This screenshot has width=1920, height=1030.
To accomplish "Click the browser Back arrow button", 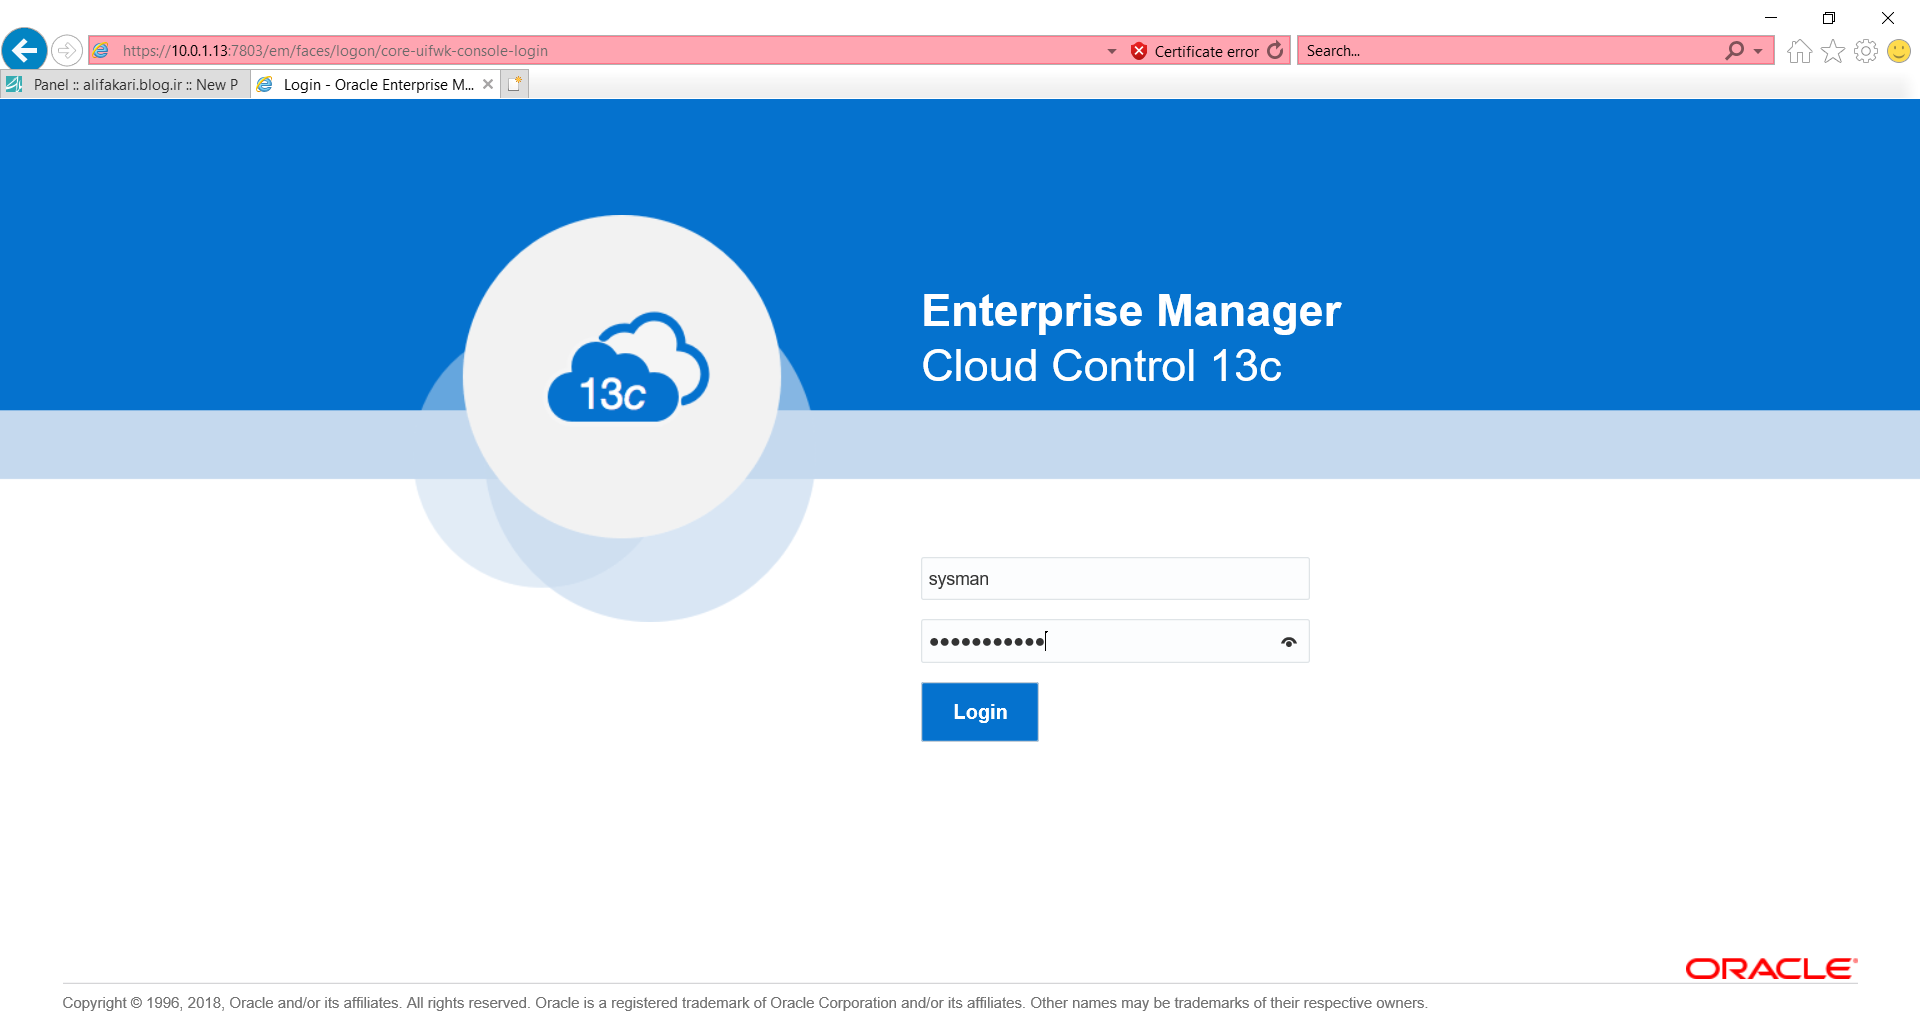I will click(24, 50).
